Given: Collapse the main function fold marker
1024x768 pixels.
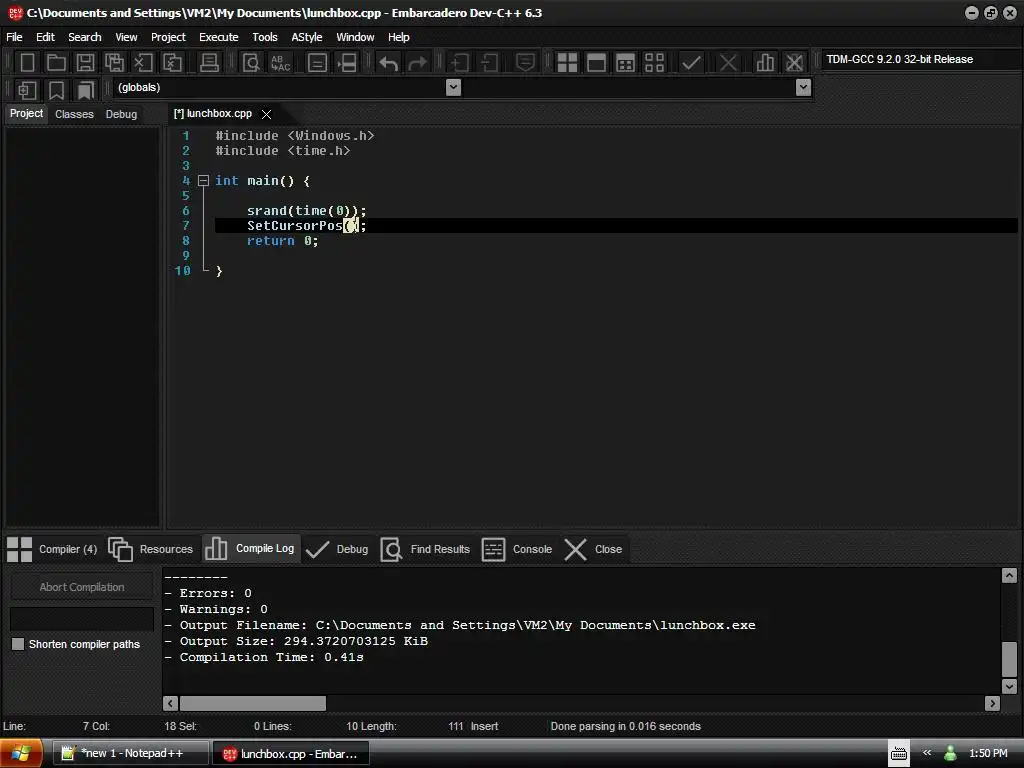Looking at the screenshot, I should click(x=203, y=180).
